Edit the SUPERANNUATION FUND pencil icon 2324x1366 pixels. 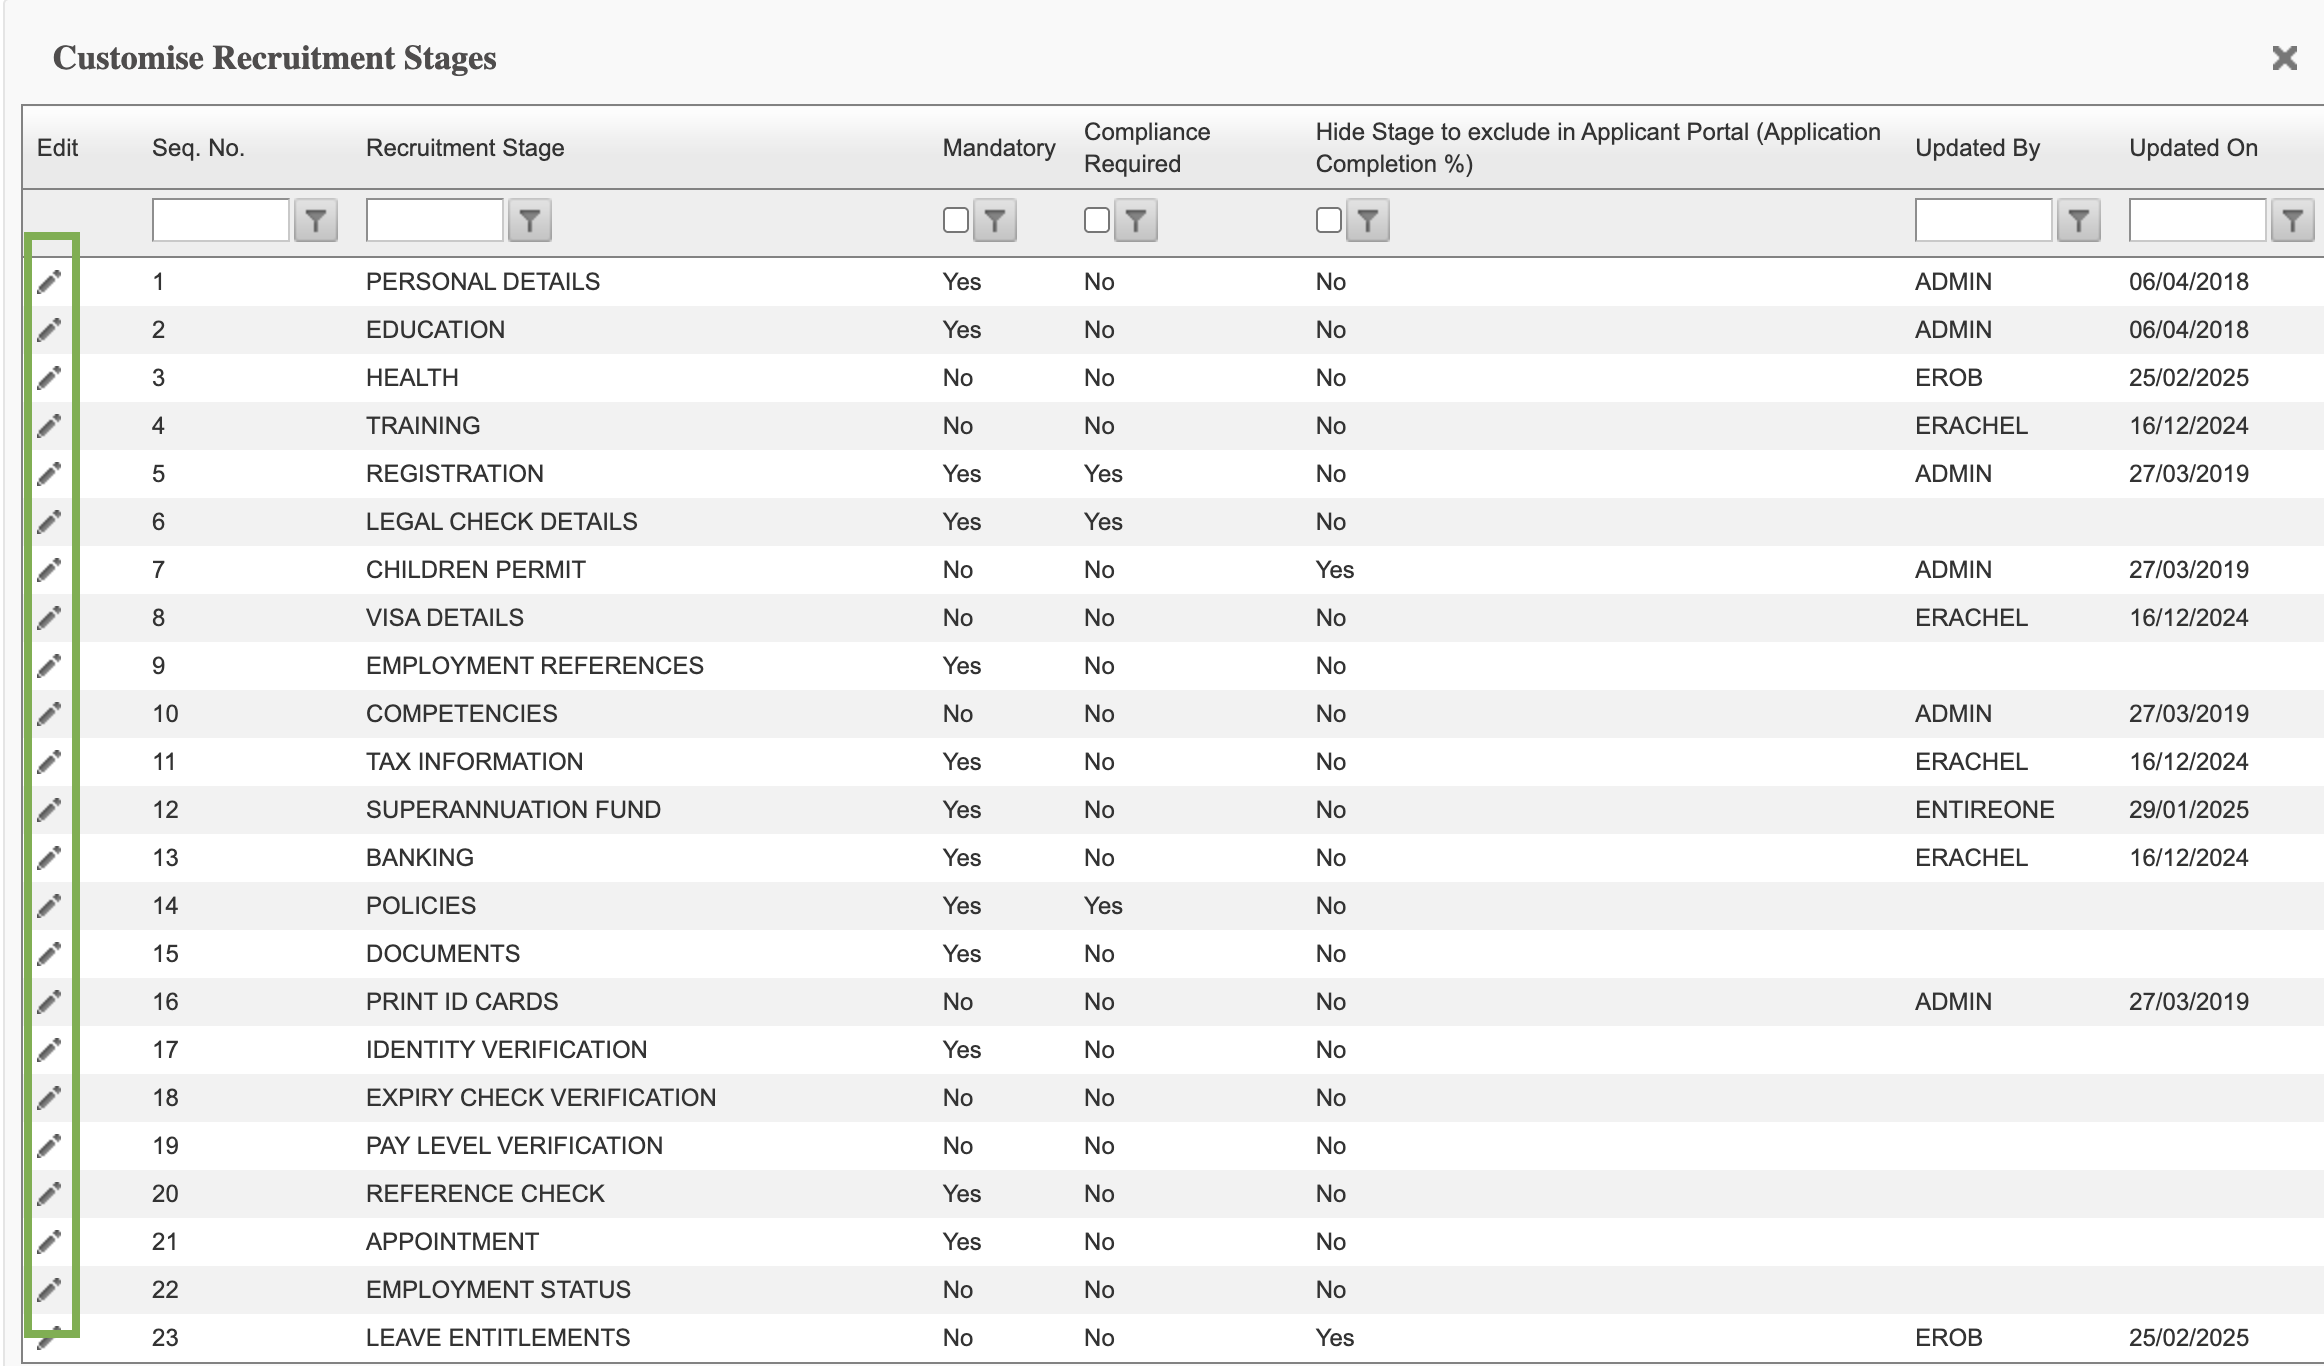coord(49,810)
